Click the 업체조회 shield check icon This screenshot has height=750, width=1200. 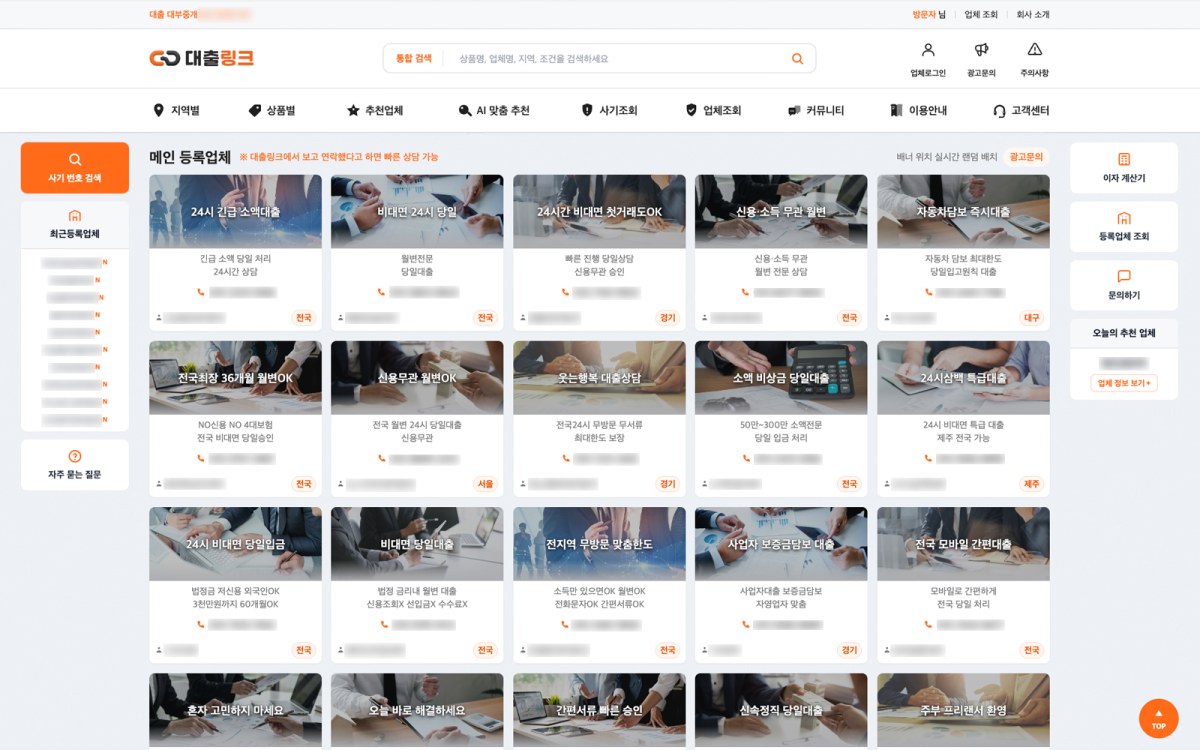[691, 110]
